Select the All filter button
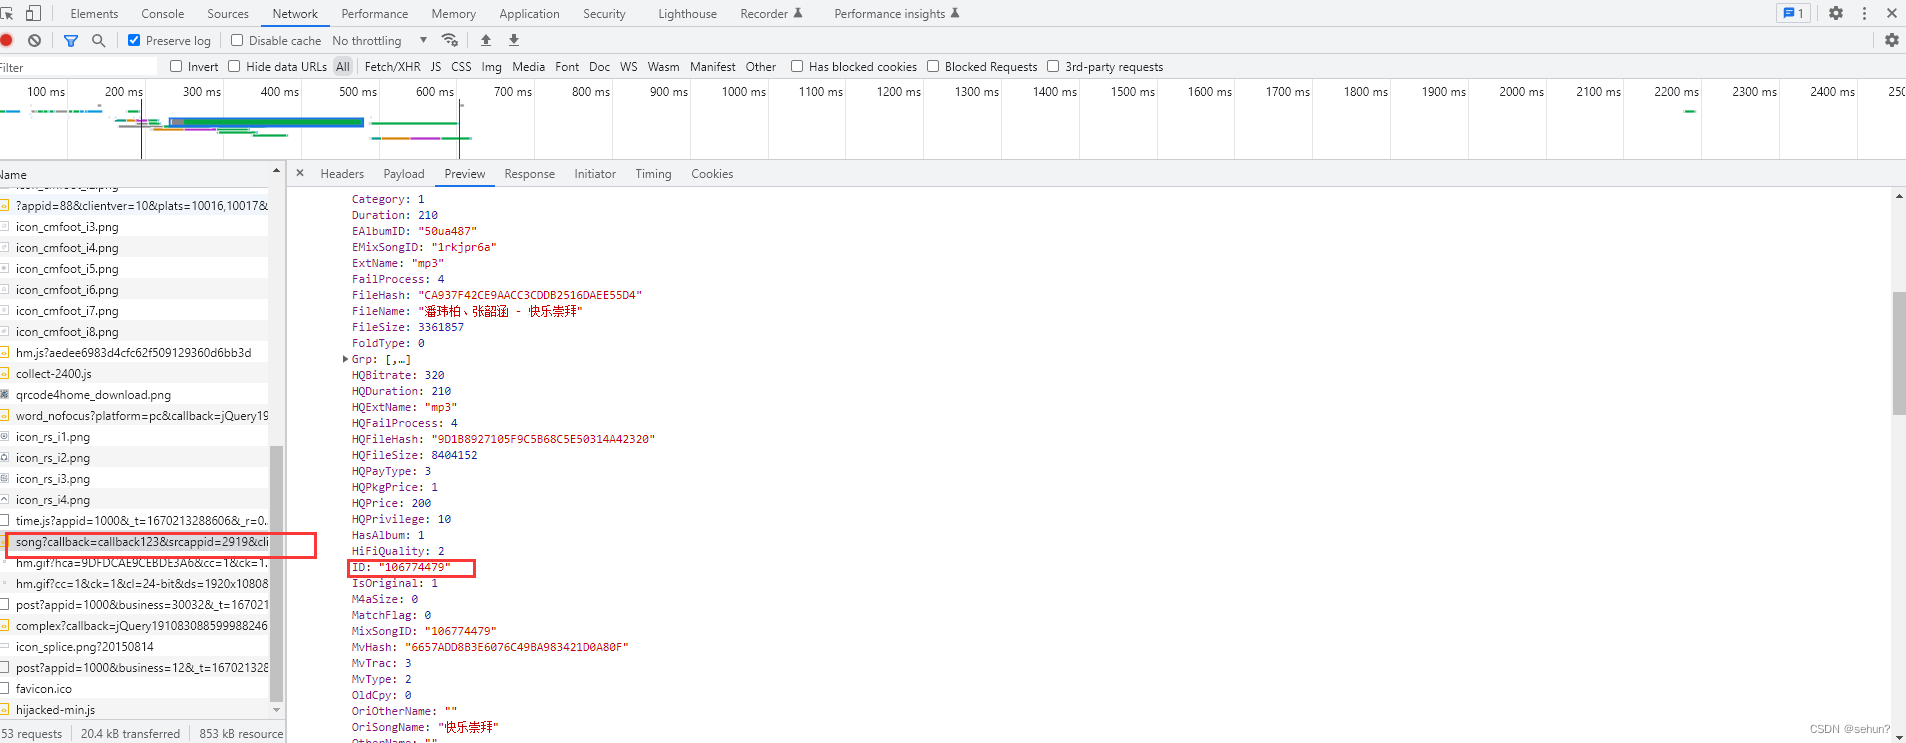1906x743 pixels. 343,67
